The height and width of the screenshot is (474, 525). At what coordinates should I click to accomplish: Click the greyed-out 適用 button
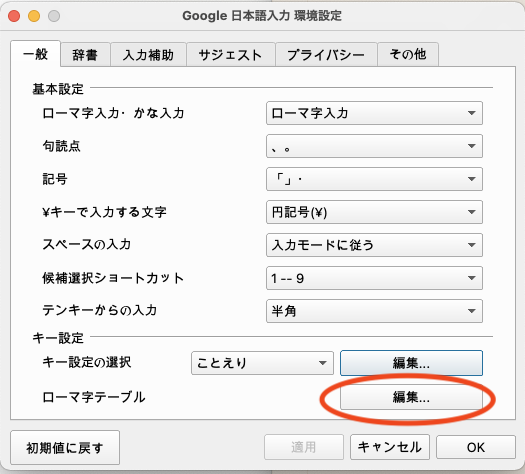pyautogui.click(x=304, y=447)
